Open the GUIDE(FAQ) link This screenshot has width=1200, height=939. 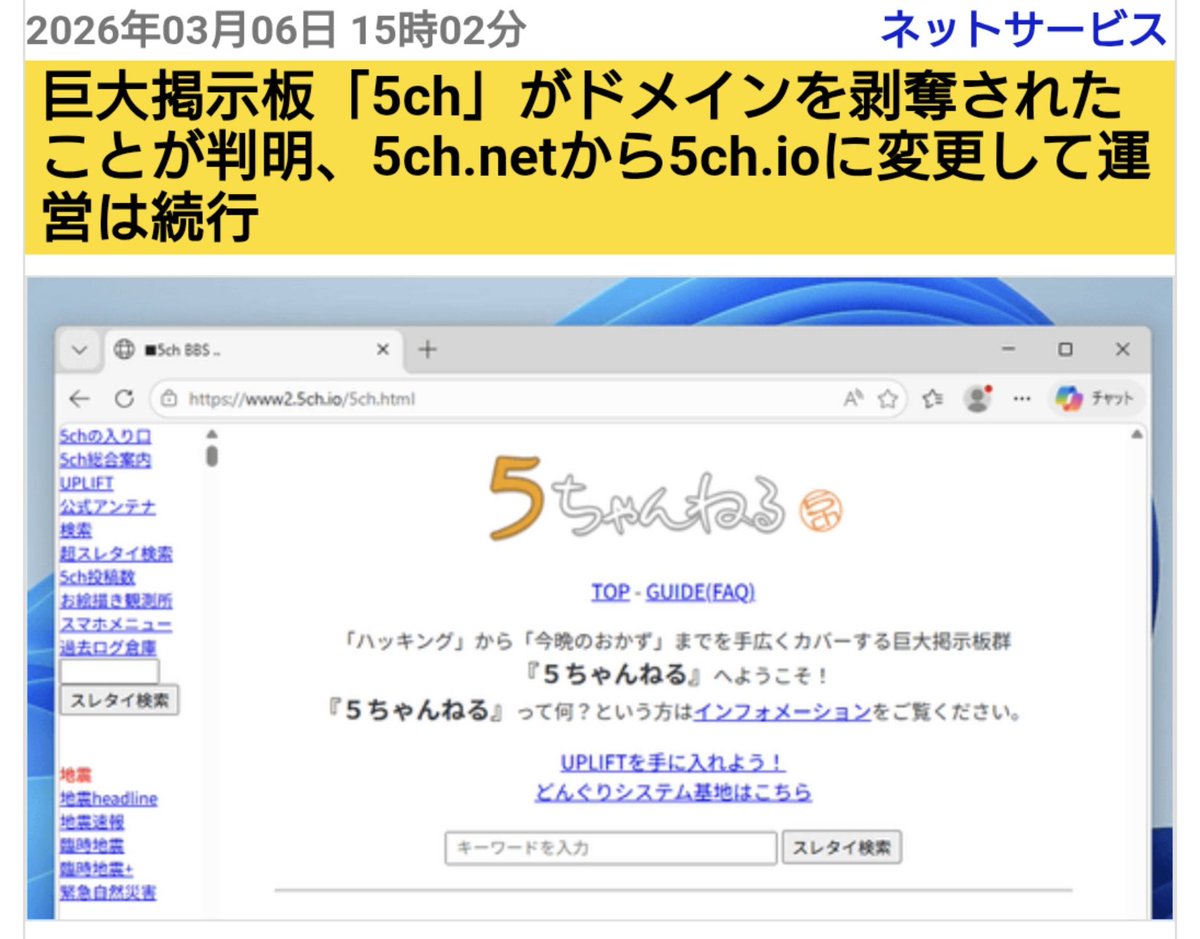(700, 592)
